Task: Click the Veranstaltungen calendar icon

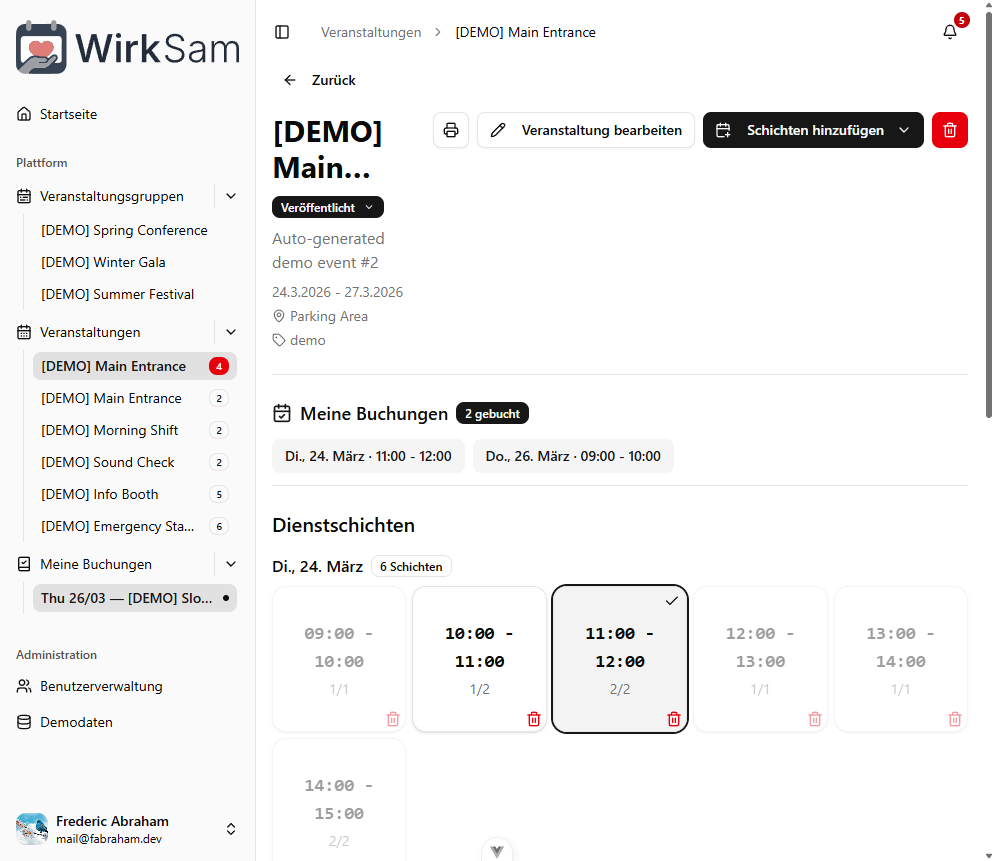Action: [24, 332]
